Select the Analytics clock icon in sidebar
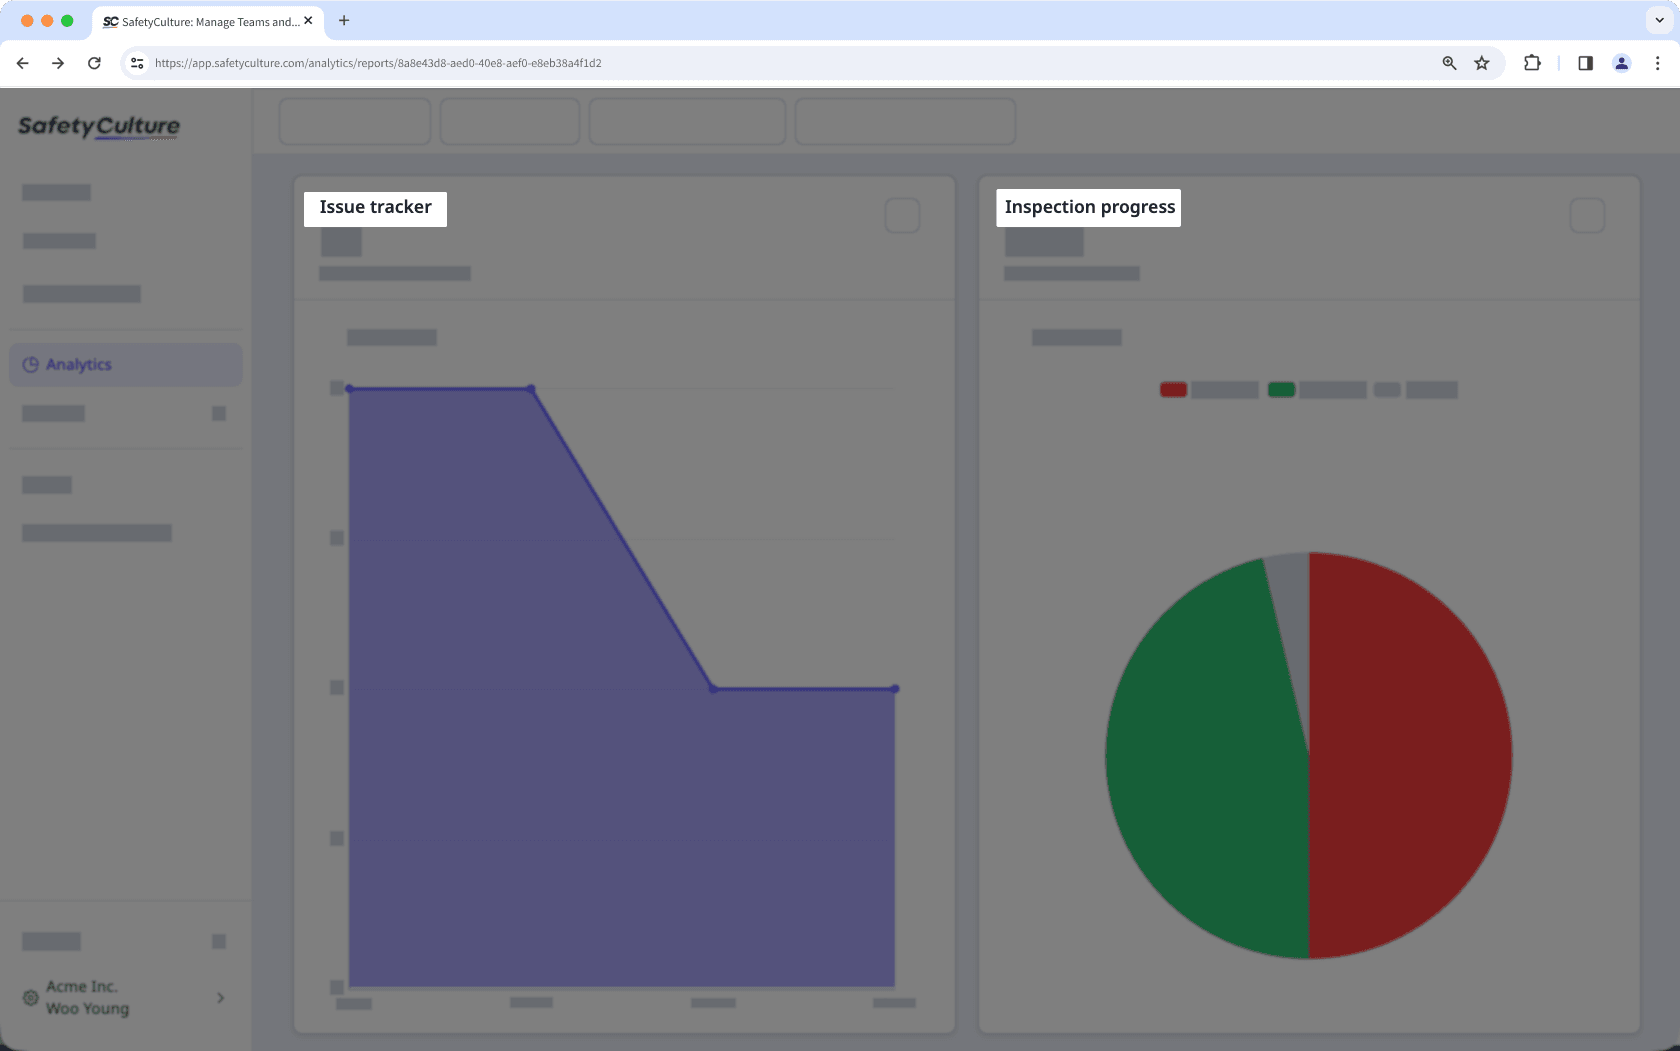Screen dimensions: 1680x1051 click(30, 364)
